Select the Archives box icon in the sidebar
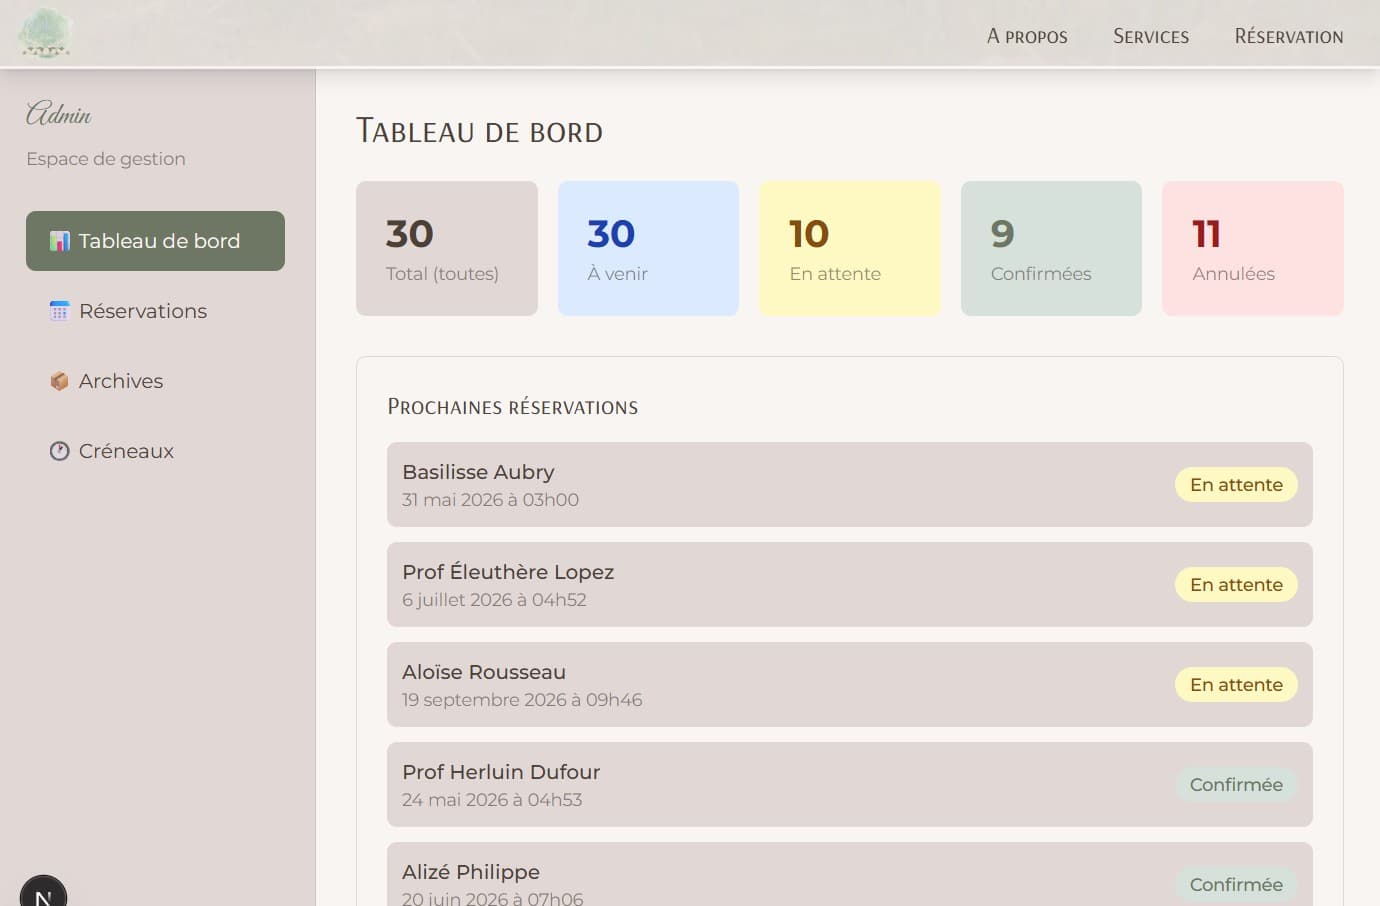The width and height of the screenshot is (1380, 906). [x=59, y=381]
